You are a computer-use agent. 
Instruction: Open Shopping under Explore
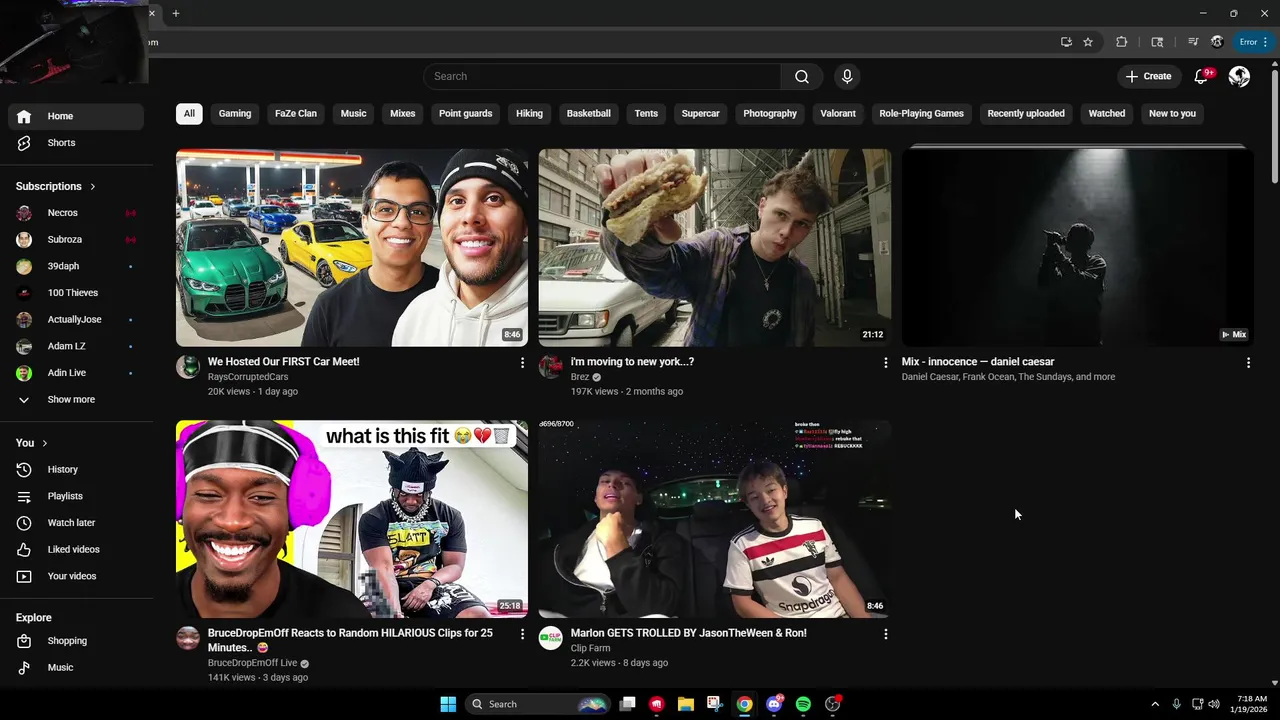[x=76, y=641]
